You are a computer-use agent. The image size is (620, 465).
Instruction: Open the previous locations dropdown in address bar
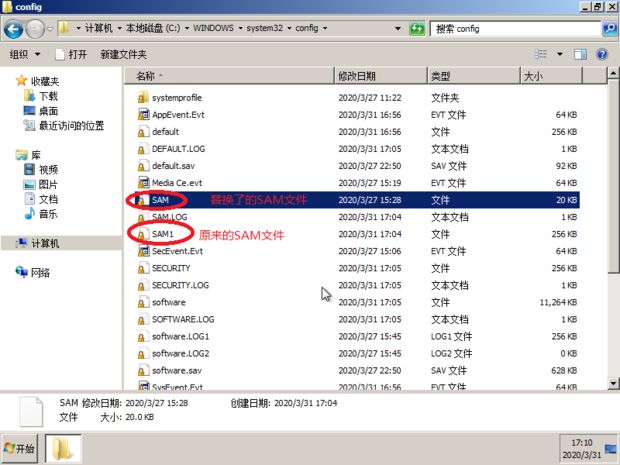398,28
